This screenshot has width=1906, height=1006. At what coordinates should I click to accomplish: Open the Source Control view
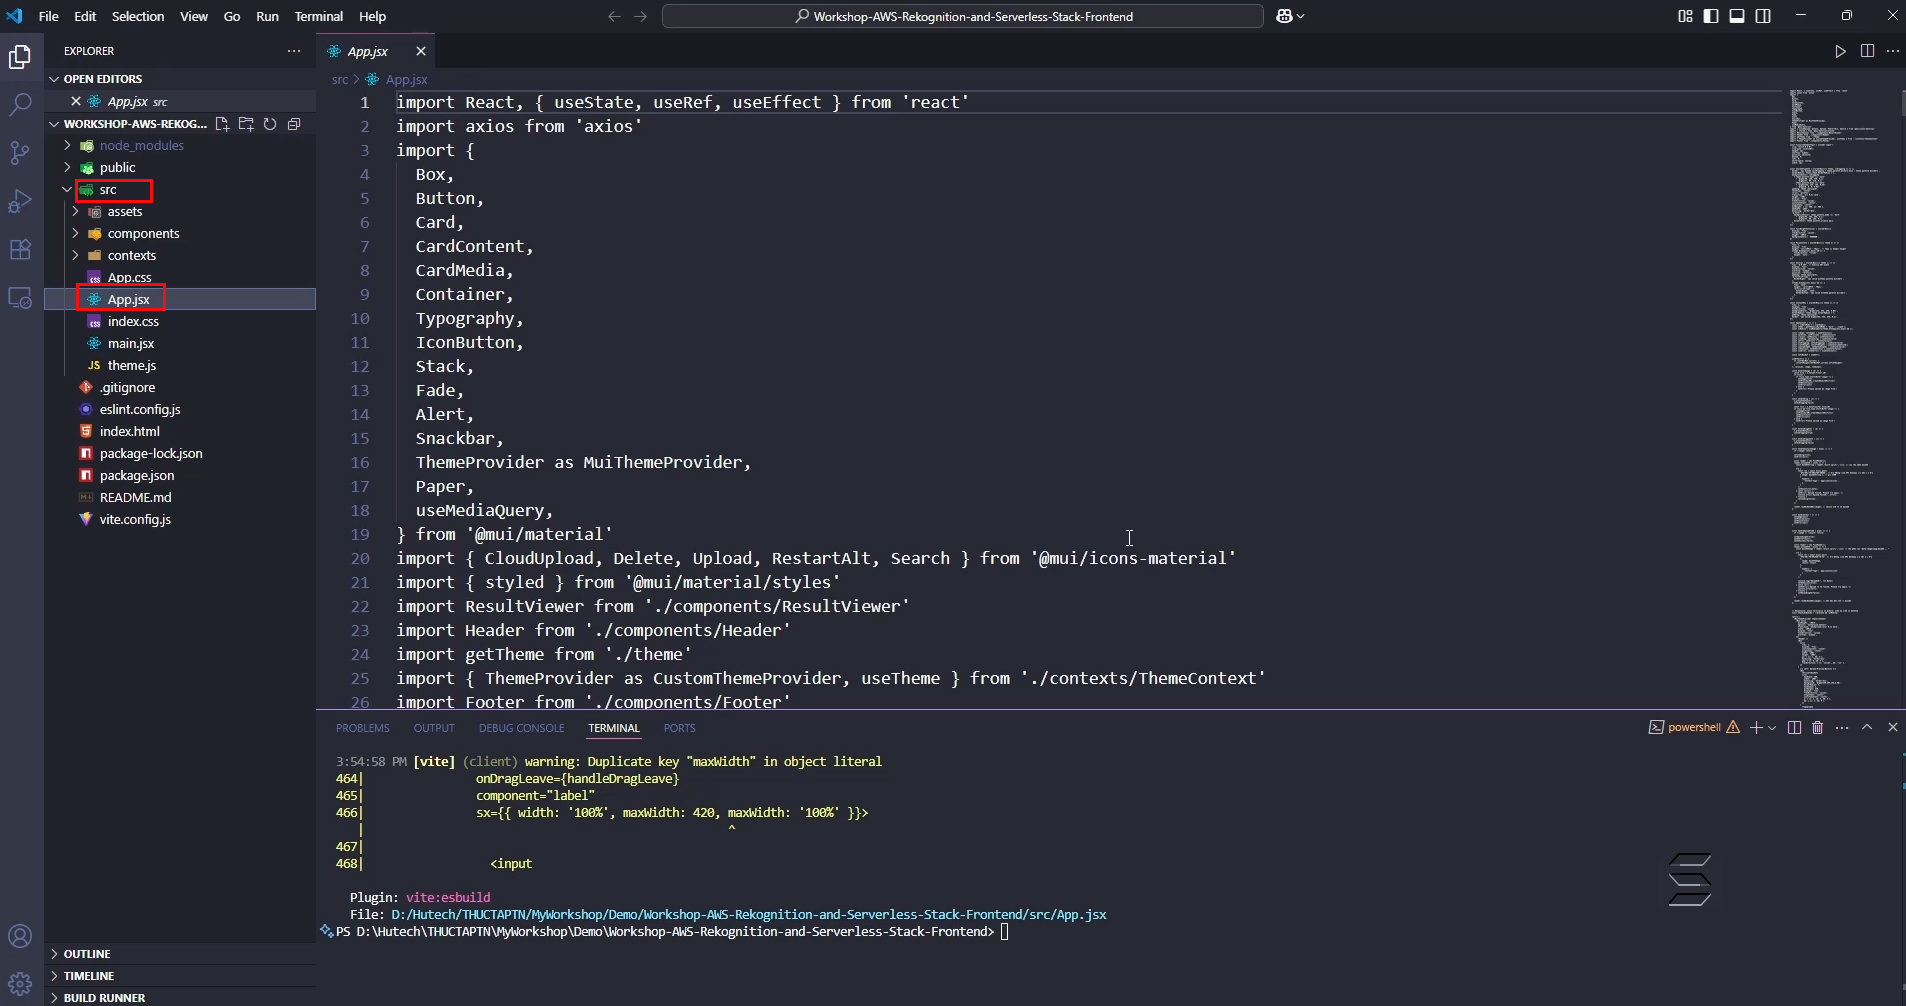(x=20, y=152)
